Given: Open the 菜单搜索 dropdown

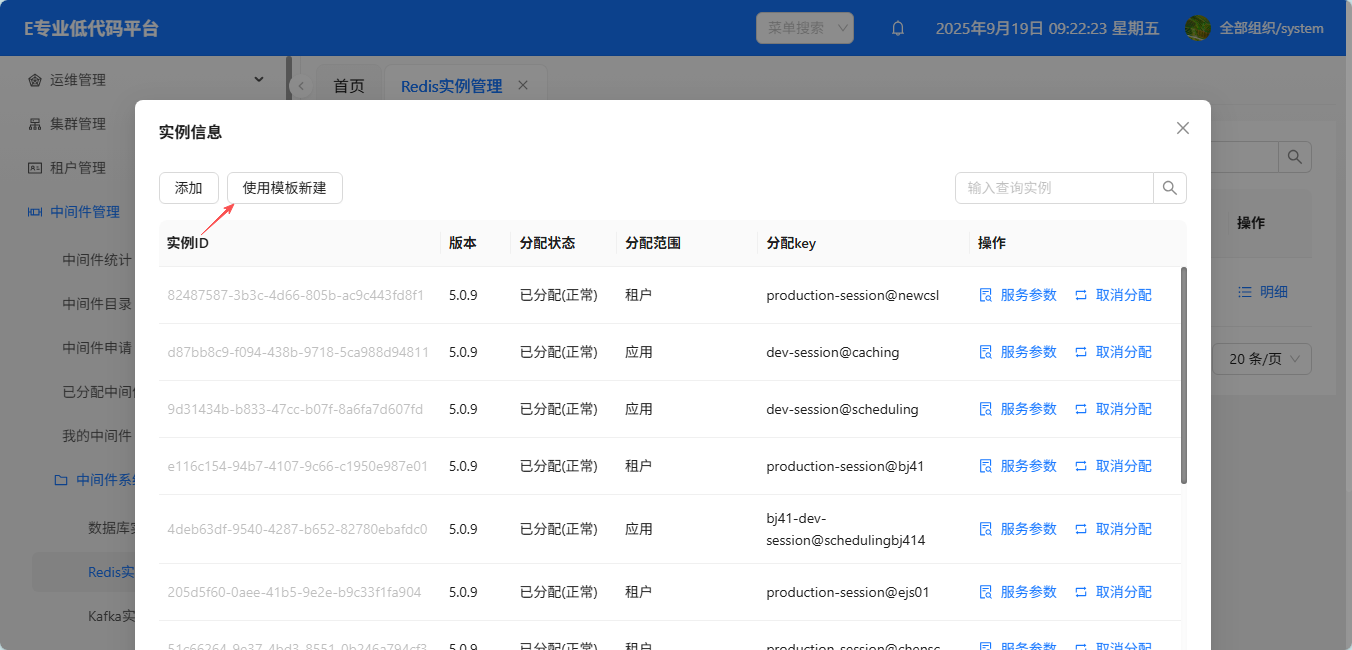Looking at the screenshot, I should pyautogui.click(x=804, y=28).
